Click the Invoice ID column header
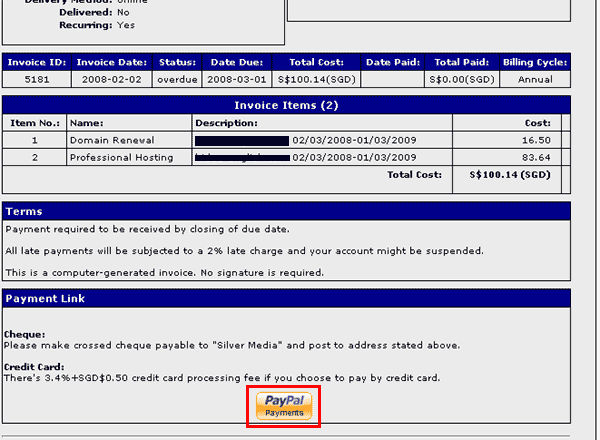This screenshot has width=600, height=440. click(x=37, y=62)
